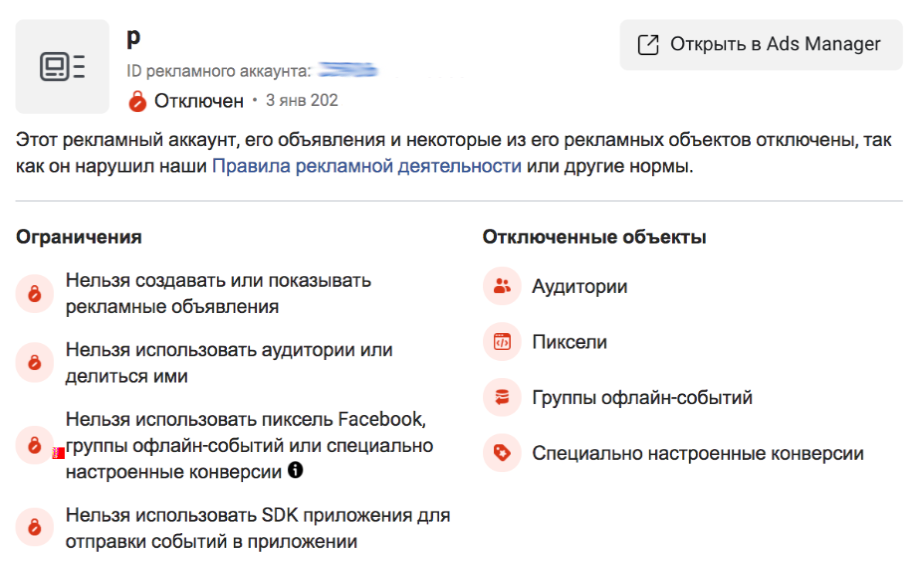Click the offline event groups icon
This screenshot has width=915, height=567.
coord(502,398)
